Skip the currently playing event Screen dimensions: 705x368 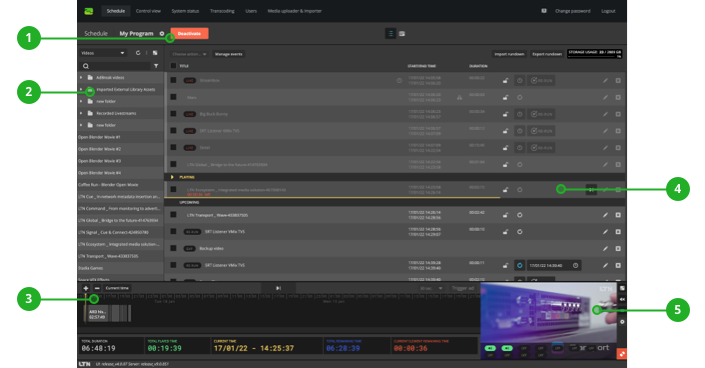(x=592, y=190)
